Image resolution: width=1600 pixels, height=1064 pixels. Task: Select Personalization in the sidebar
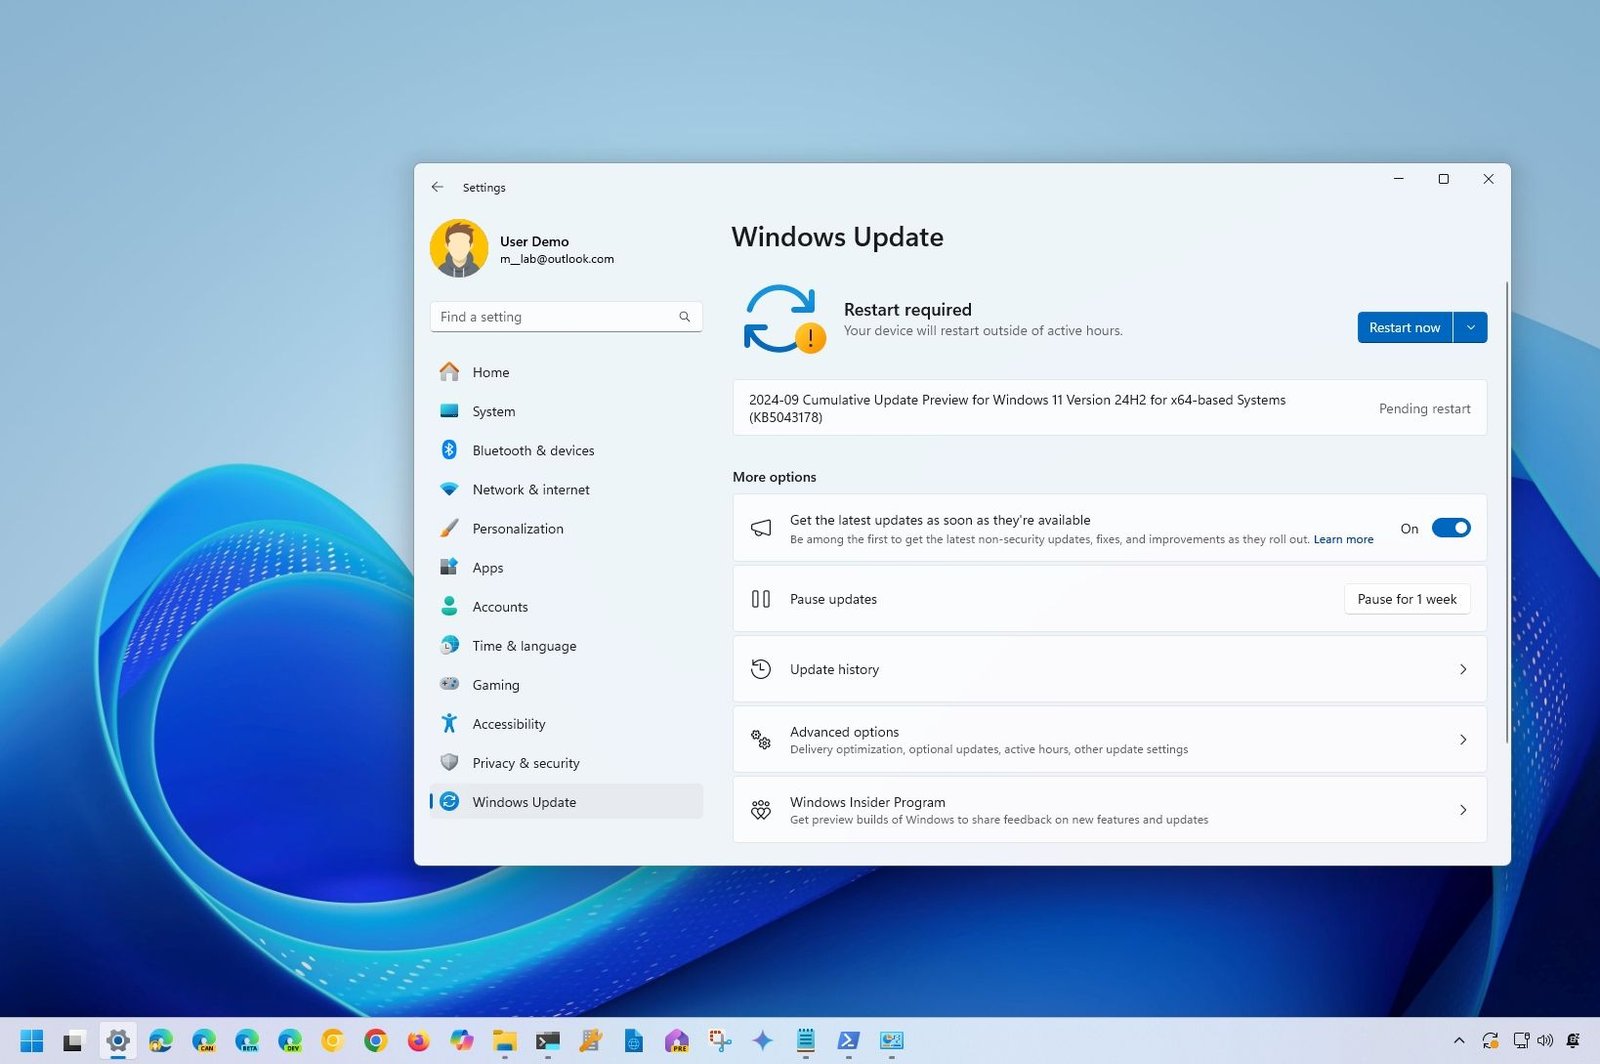click(x=566, y=528)
